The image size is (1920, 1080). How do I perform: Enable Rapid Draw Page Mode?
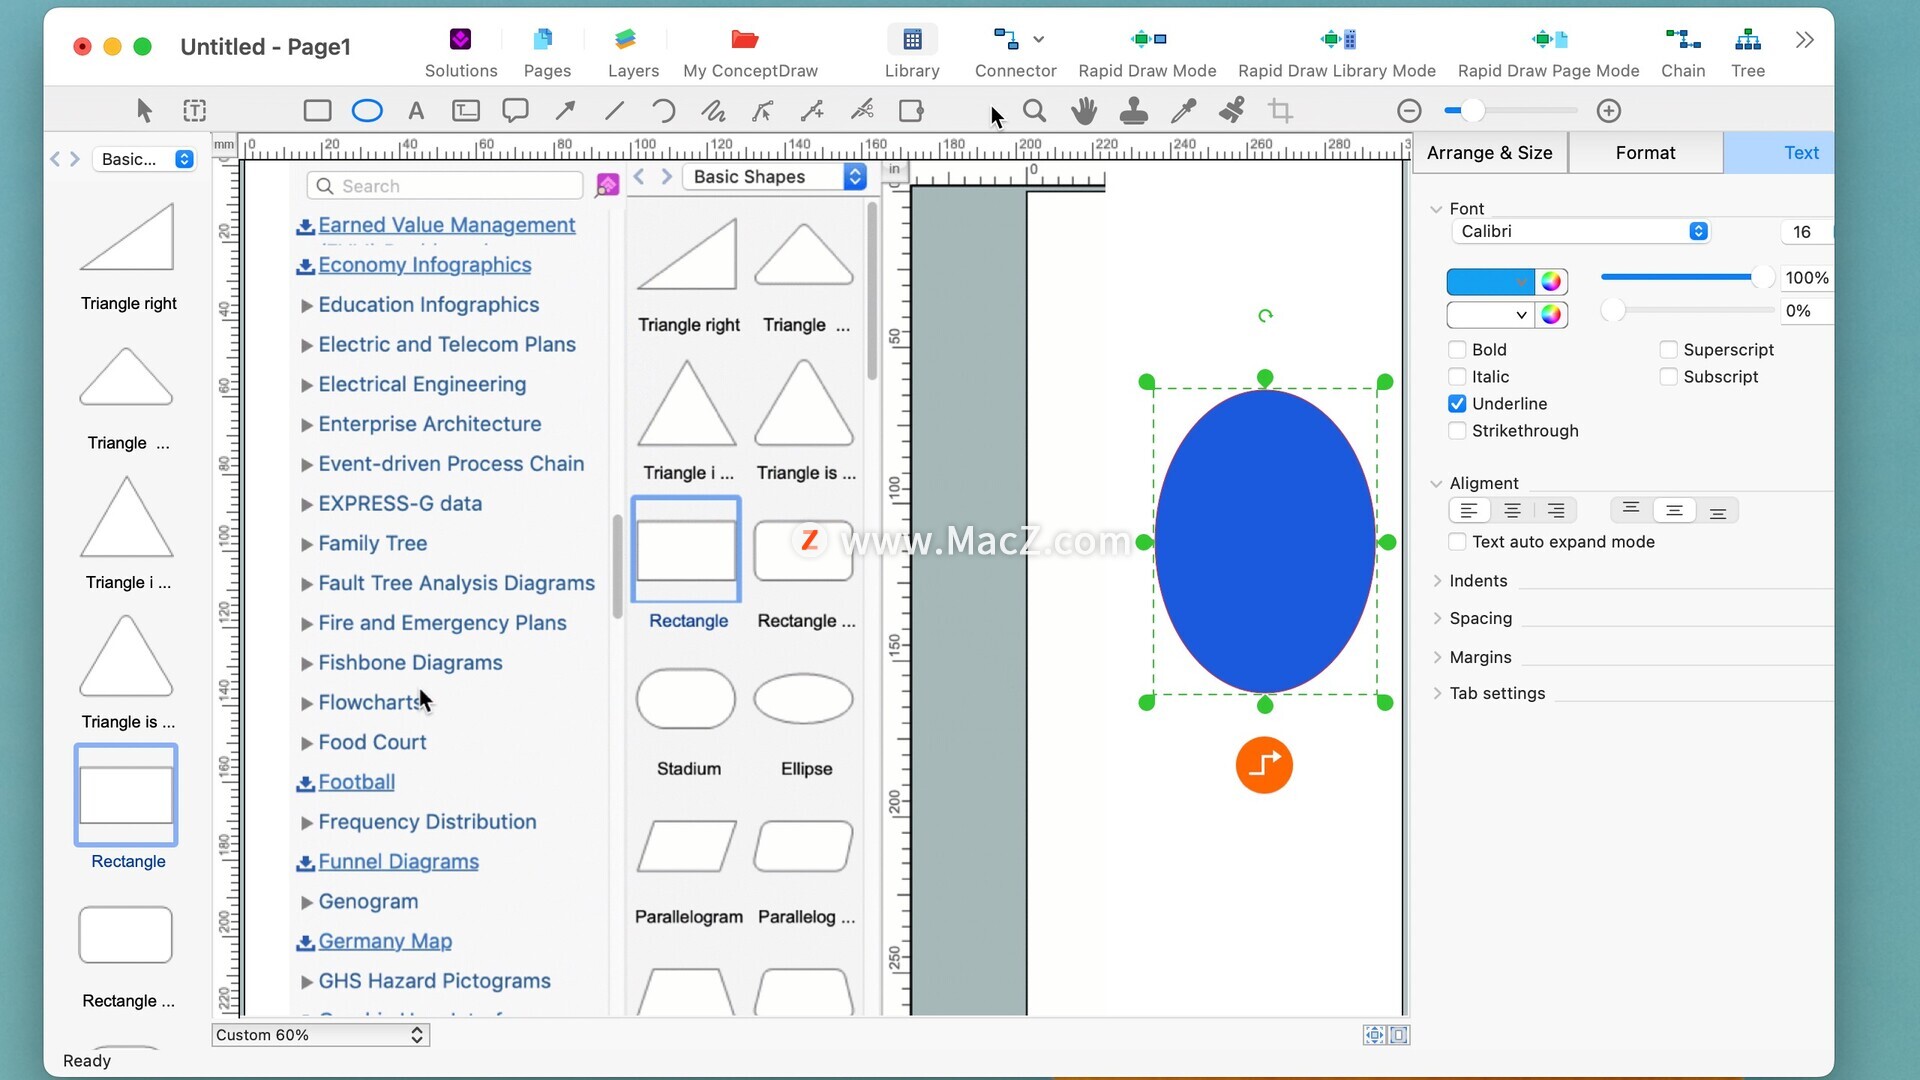(1548, 52)
